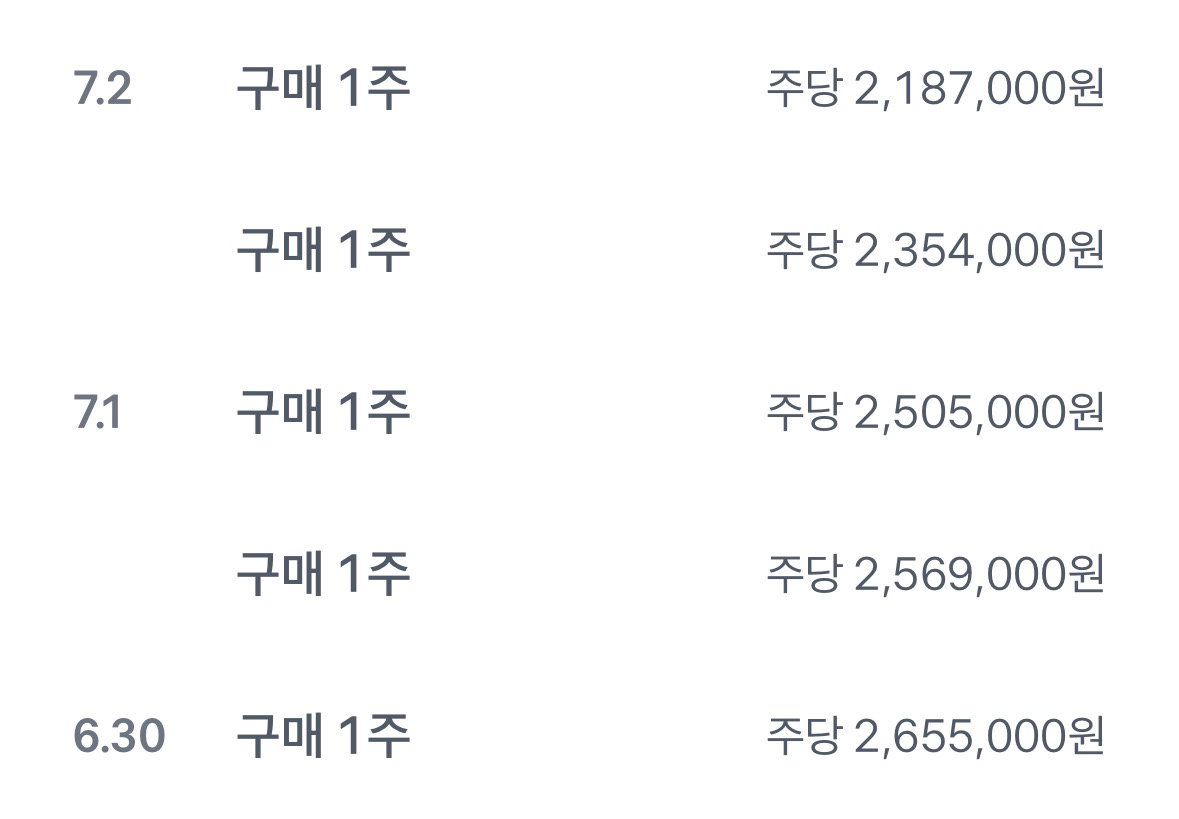The image size is (1179, 819).
Task: Open 구매 1주 entry in 2,354,000원 row
Action: tap(323, 250)
